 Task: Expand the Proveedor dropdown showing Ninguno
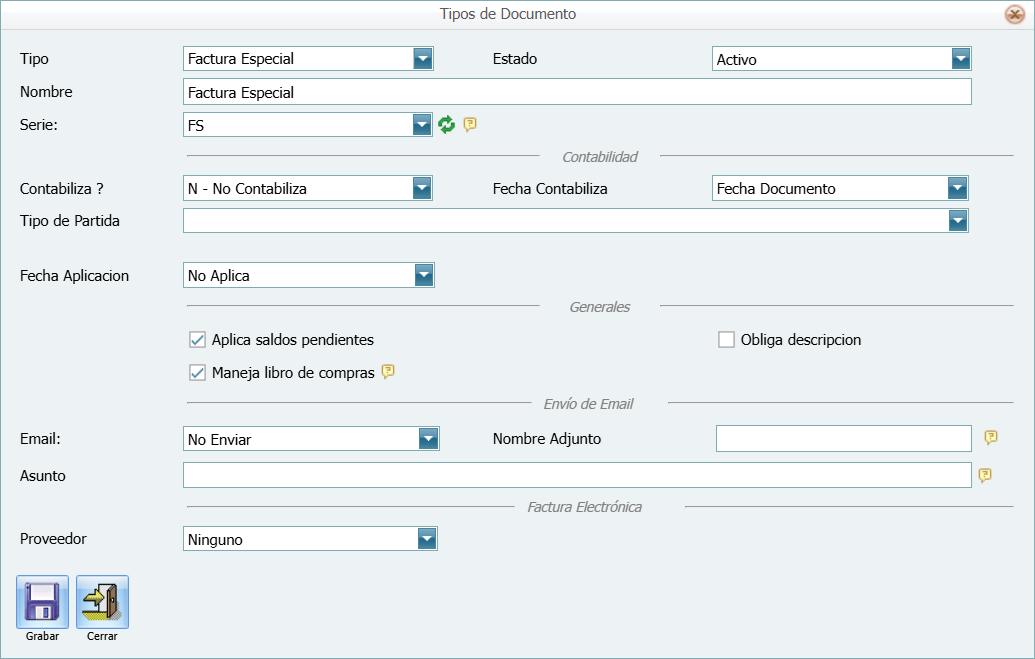427,539
